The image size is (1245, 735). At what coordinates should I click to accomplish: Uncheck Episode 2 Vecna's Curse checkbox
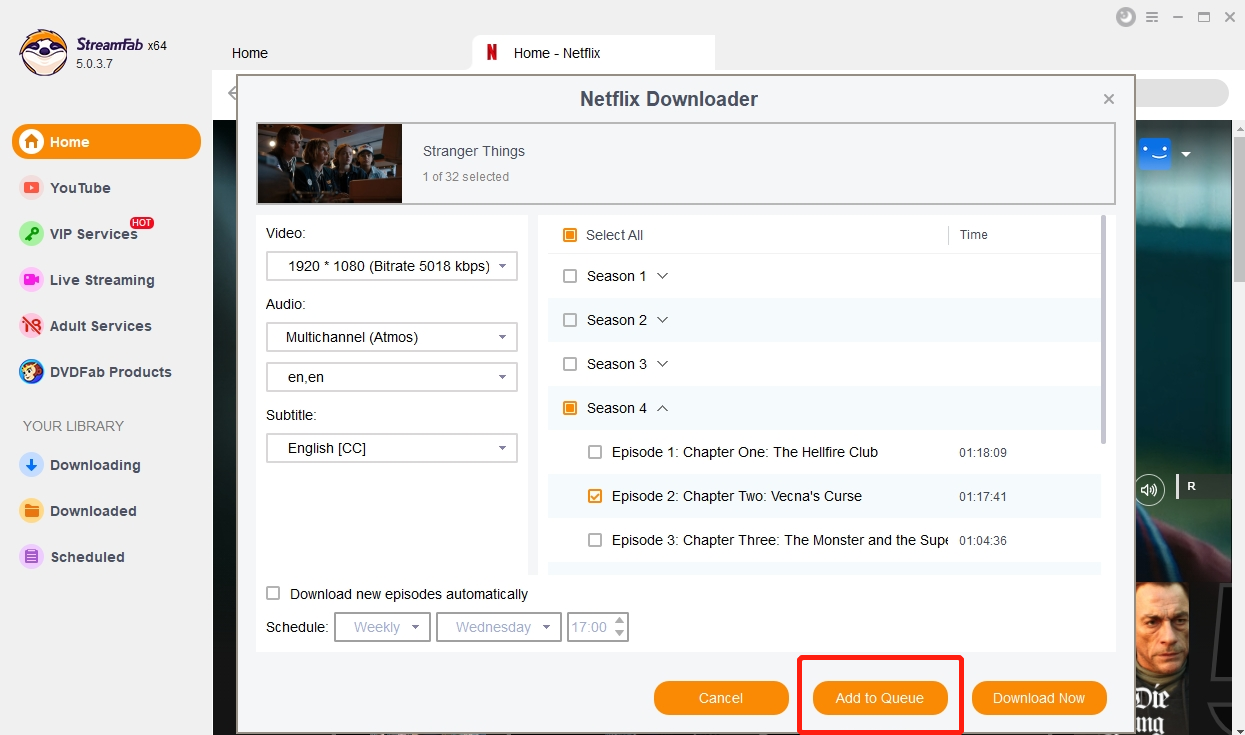coord(595,496)
